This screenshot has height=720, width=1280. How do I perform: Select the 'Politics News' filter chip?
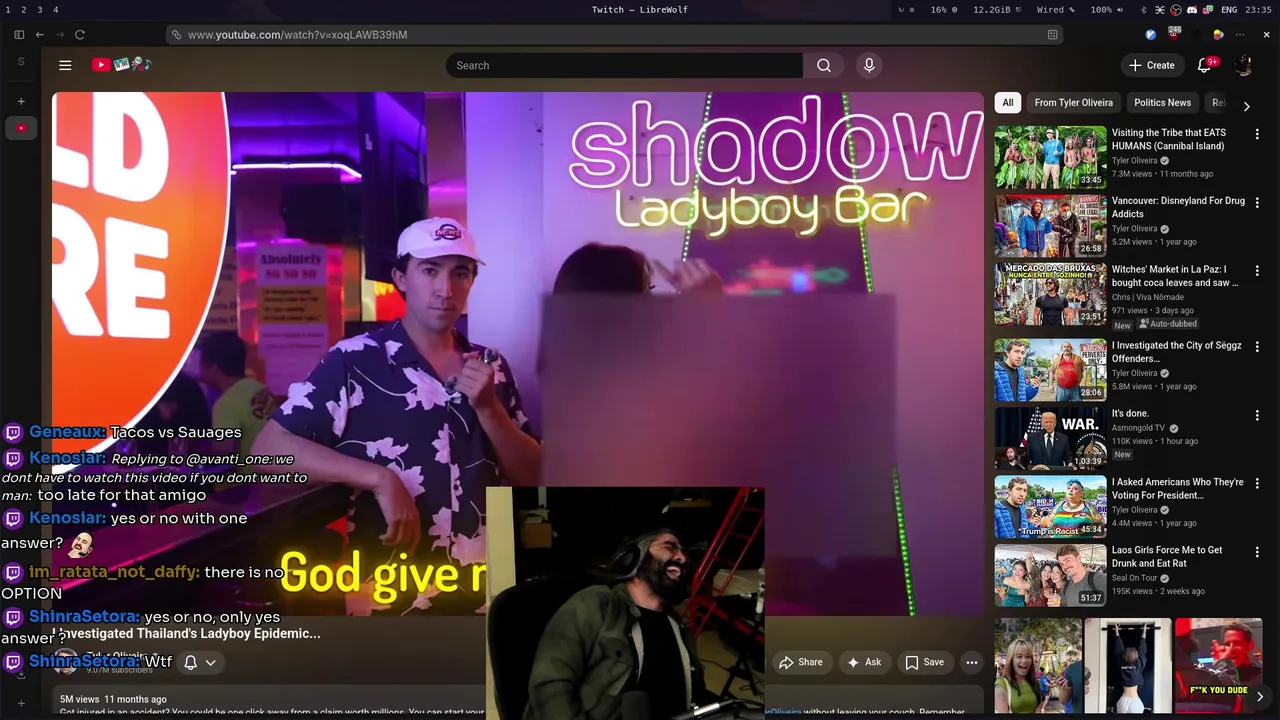tap(1162, 103)
